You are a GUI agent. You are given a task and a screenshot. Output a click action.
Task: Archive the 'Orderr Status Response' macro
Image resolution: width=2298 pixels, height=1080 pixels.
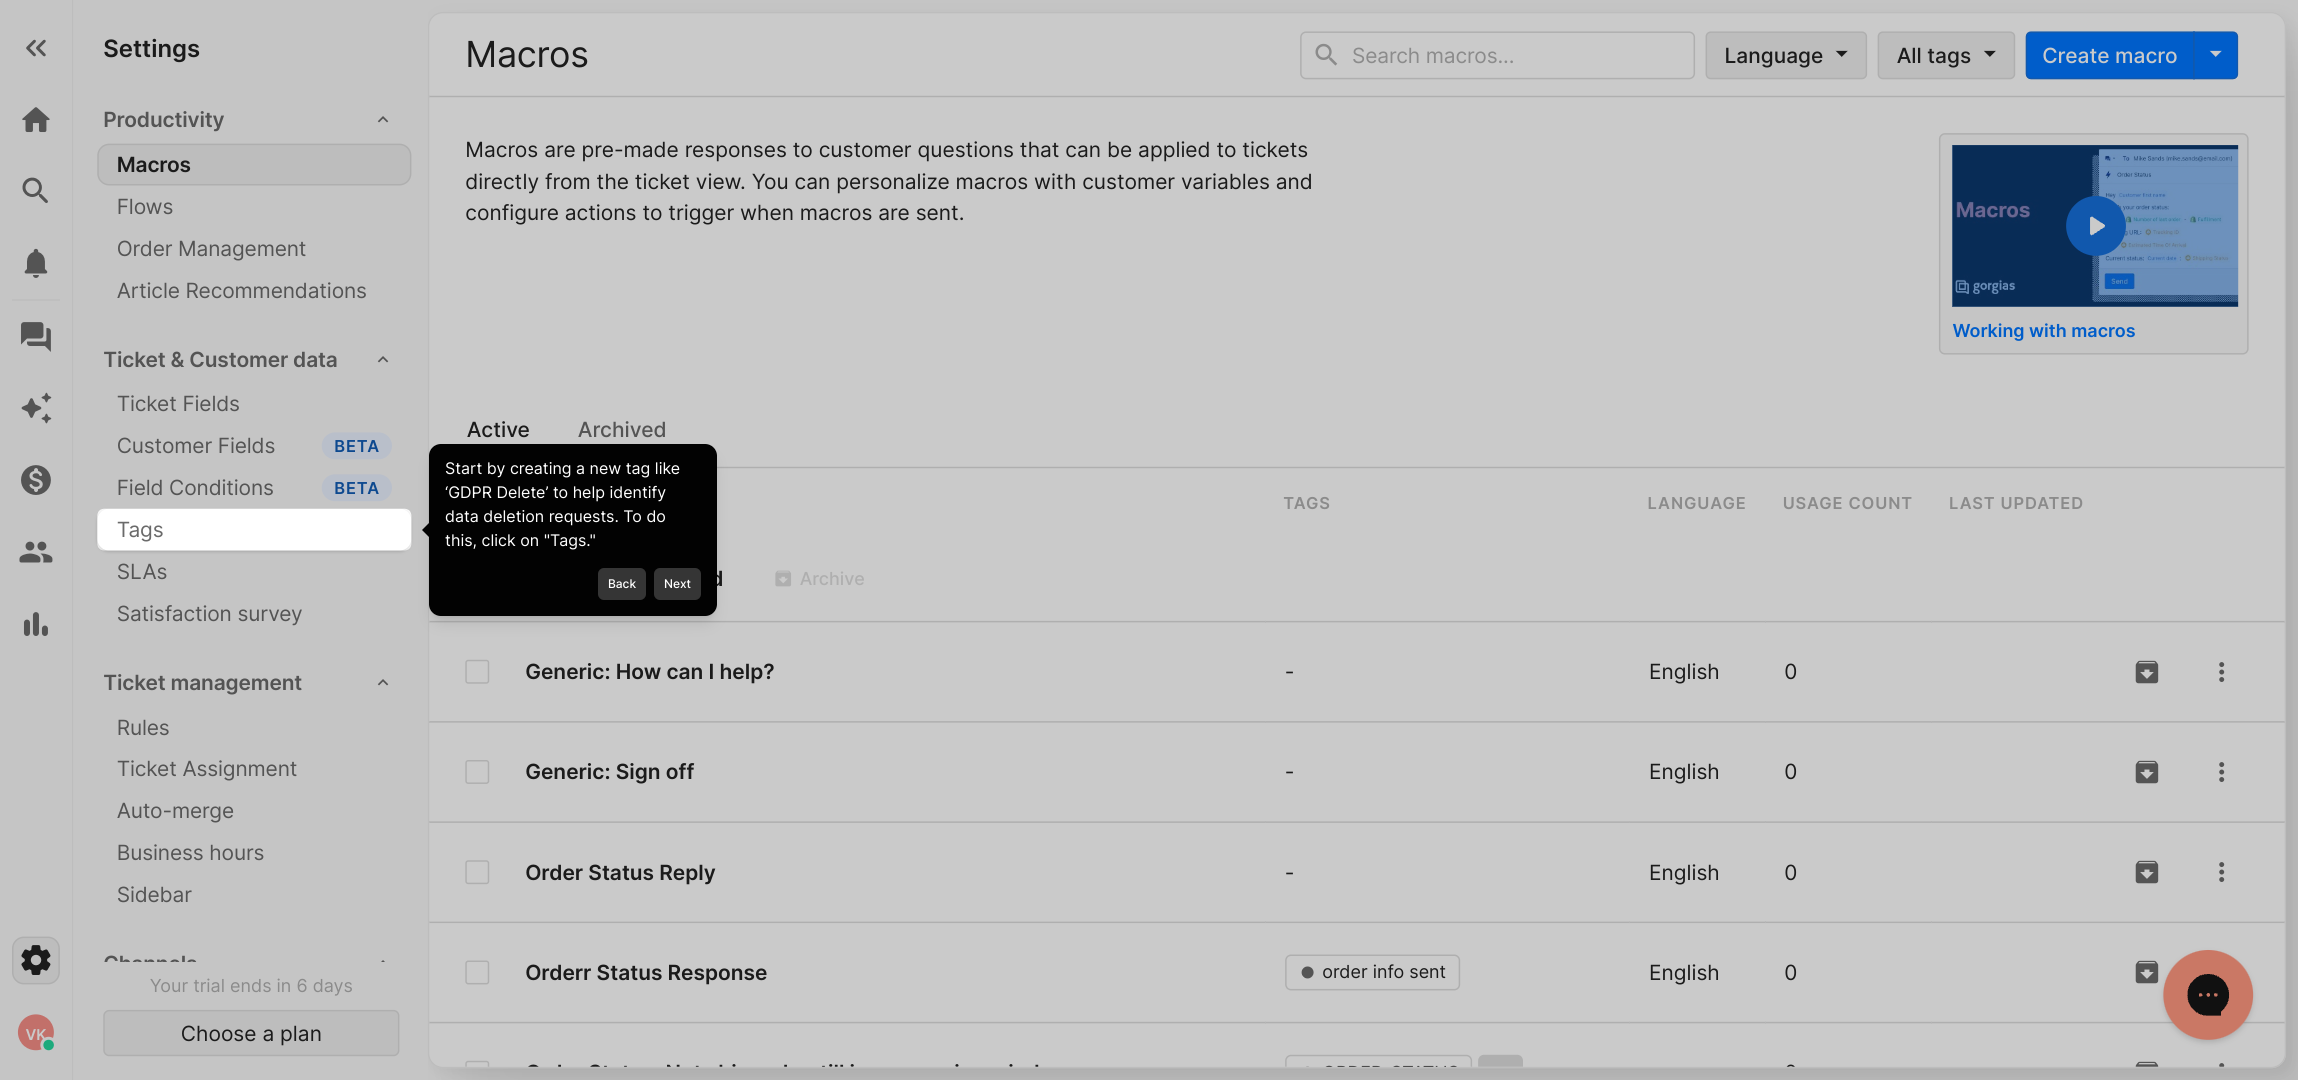point(2146,972)
